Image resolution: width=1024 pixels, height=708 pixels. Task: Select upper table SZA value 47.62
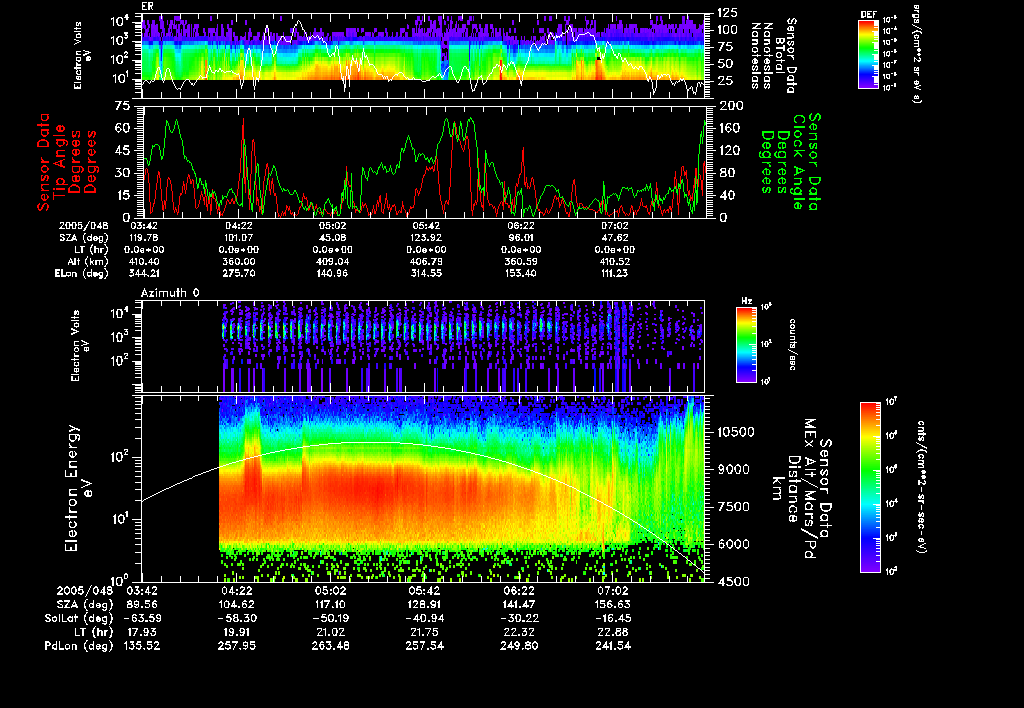pos(615,238)
